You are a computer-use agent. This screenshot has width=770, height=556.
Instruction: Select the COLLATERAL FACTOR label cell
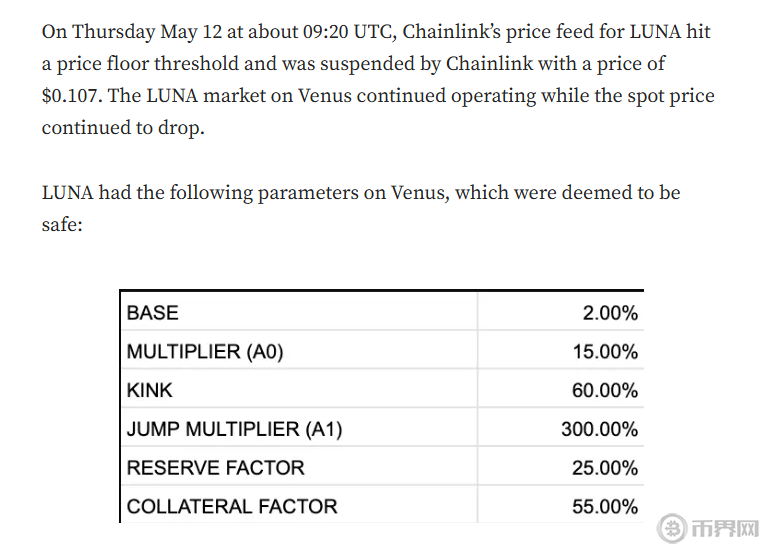click(232, 506)
